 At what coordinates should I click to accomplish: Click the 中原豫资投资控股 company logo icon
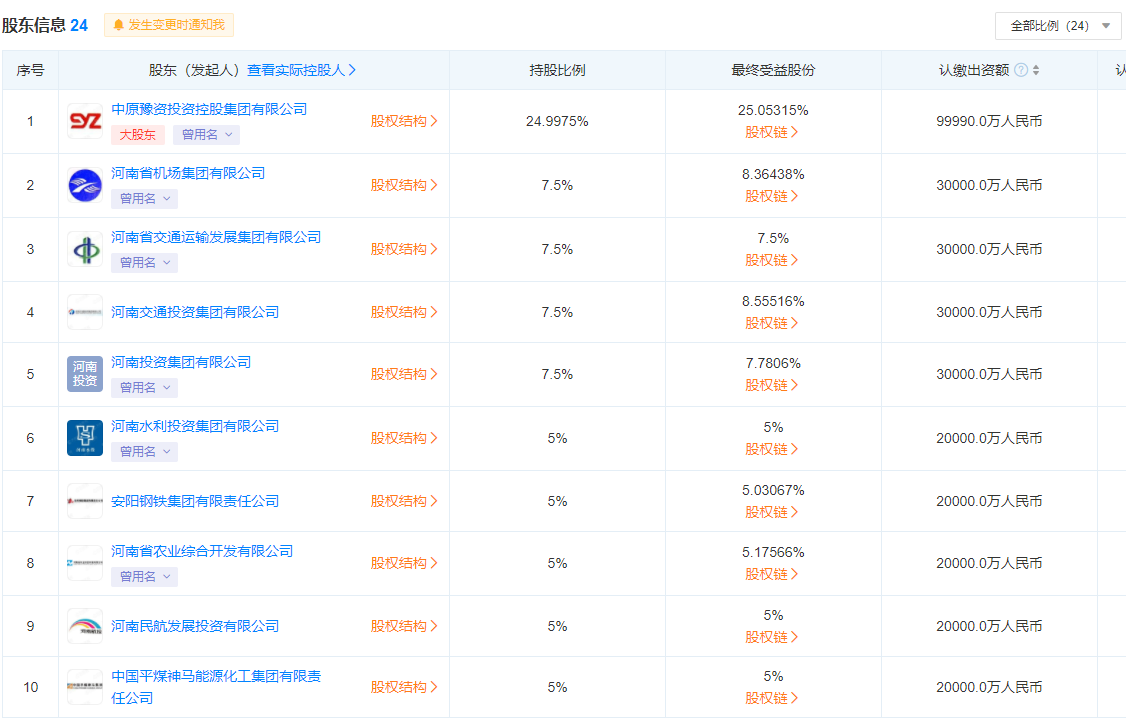(85, 121)
